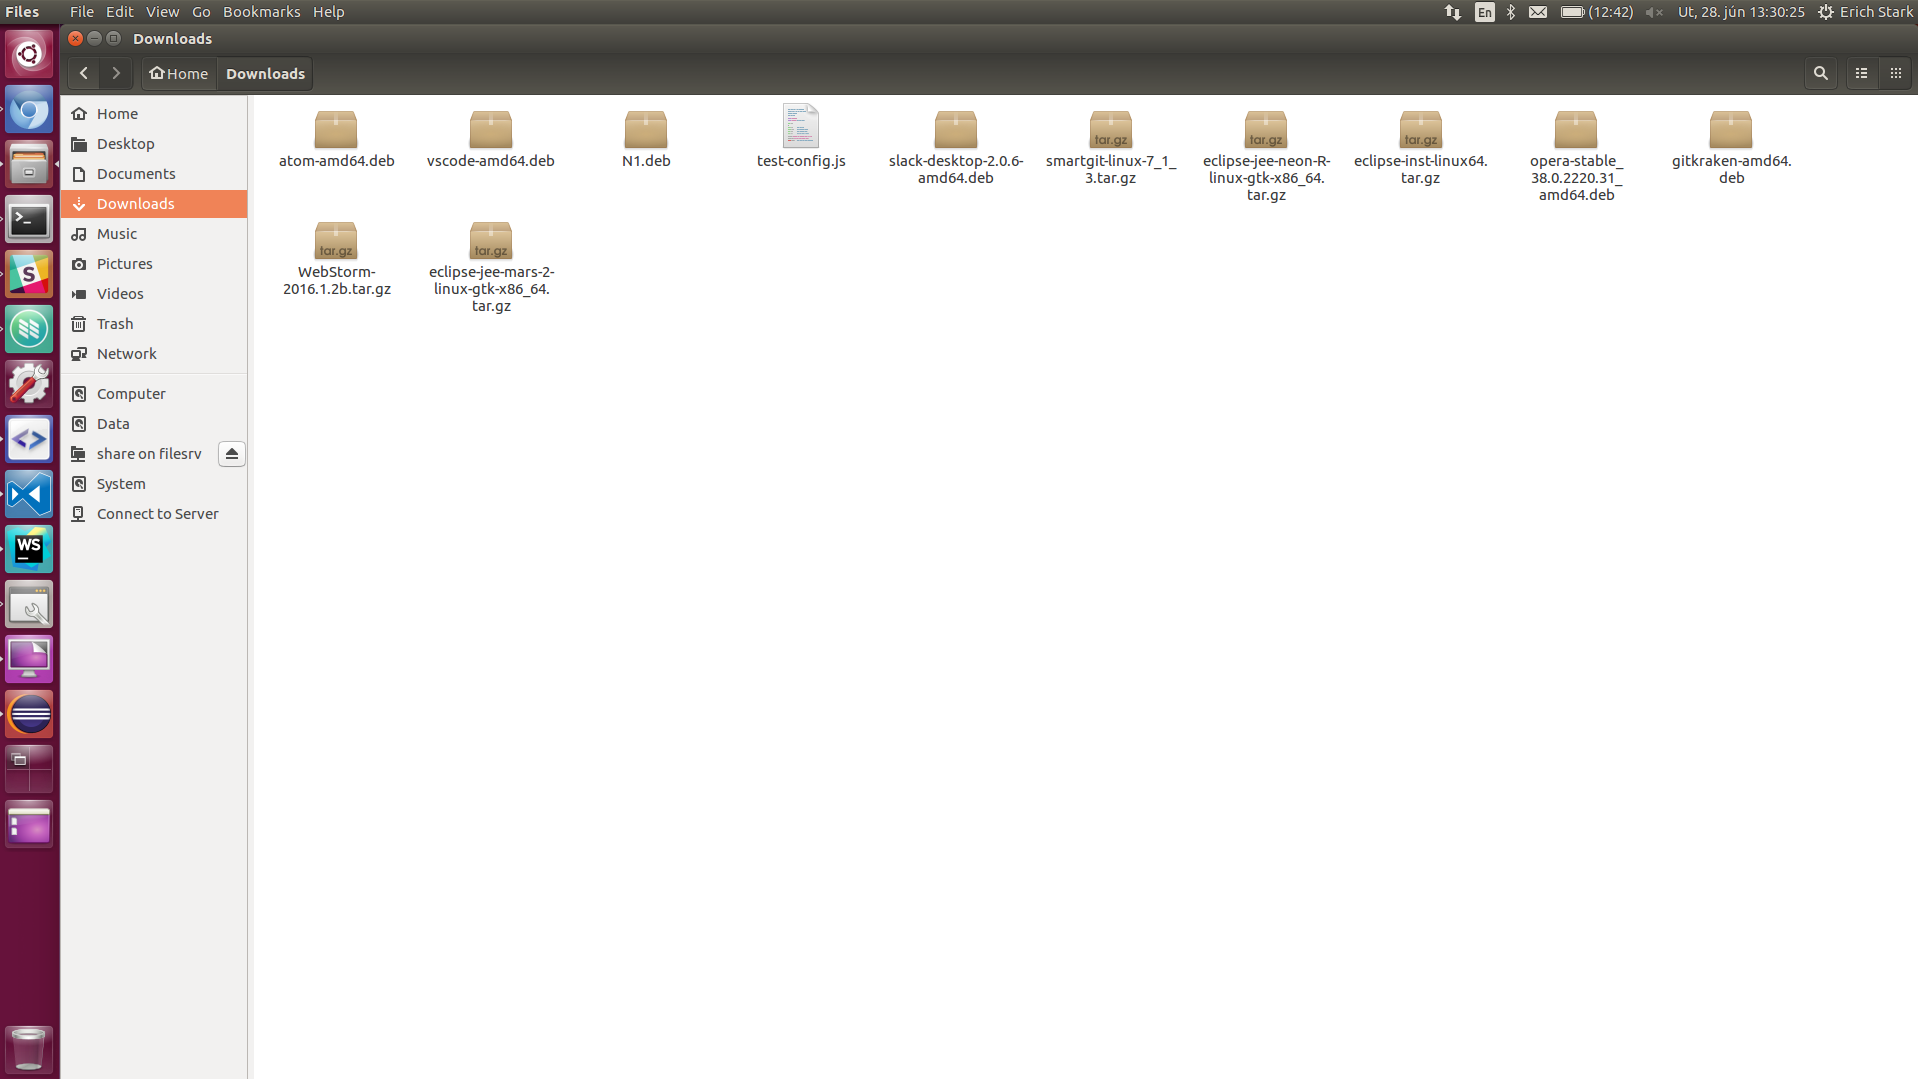Switch to icon grid view
The height and width of the screenshot is (1079, 1918).
[x=1895, y=73]
